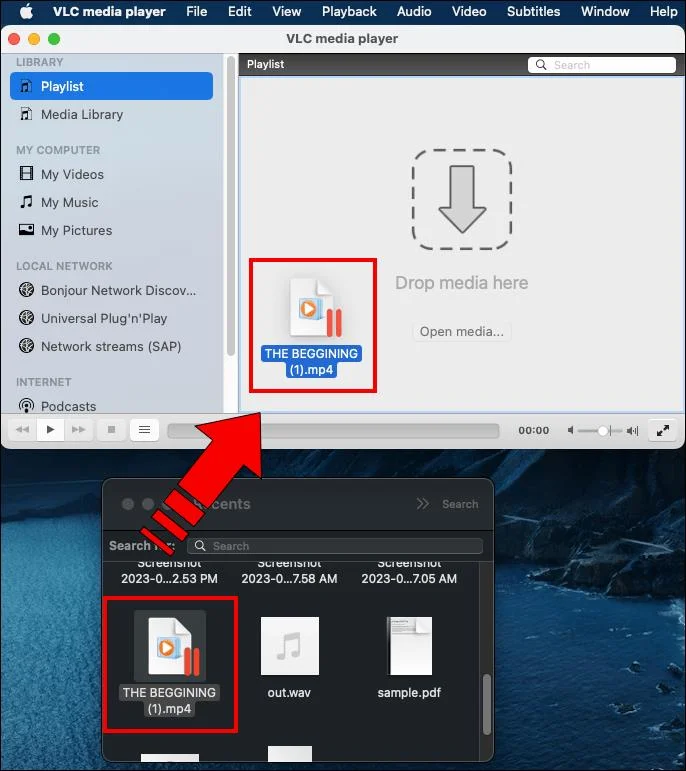The height and width of the screenshot is (771, 686).
Task: Select THE BEGGINING (1).mp4 in Finder
Action: coord(170,663)
